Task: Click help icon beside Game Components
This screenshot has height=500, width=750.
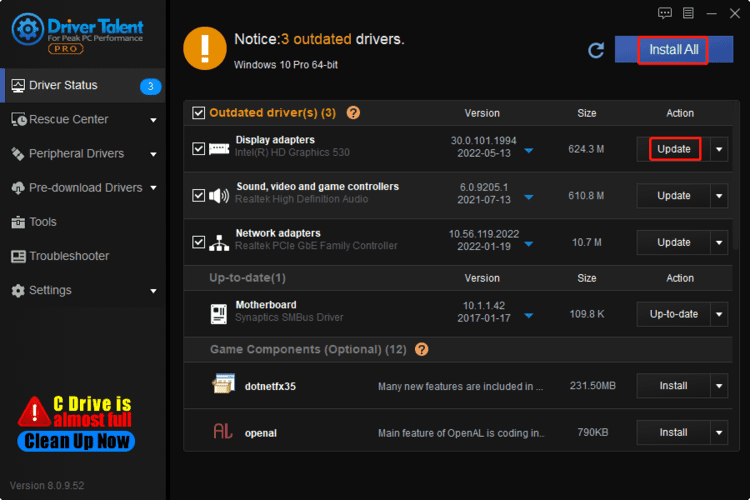Action: tap(421, 349)
